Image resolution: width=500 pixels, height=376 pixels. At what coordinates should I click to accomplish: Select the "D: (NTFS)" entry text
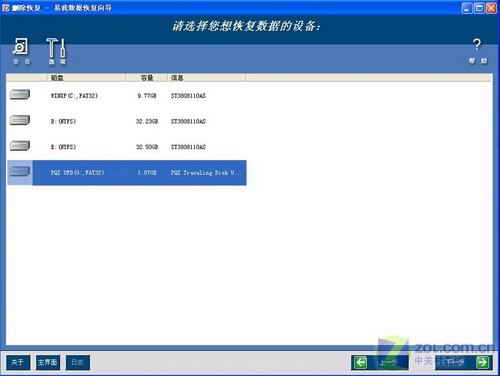tap(63, 121)
